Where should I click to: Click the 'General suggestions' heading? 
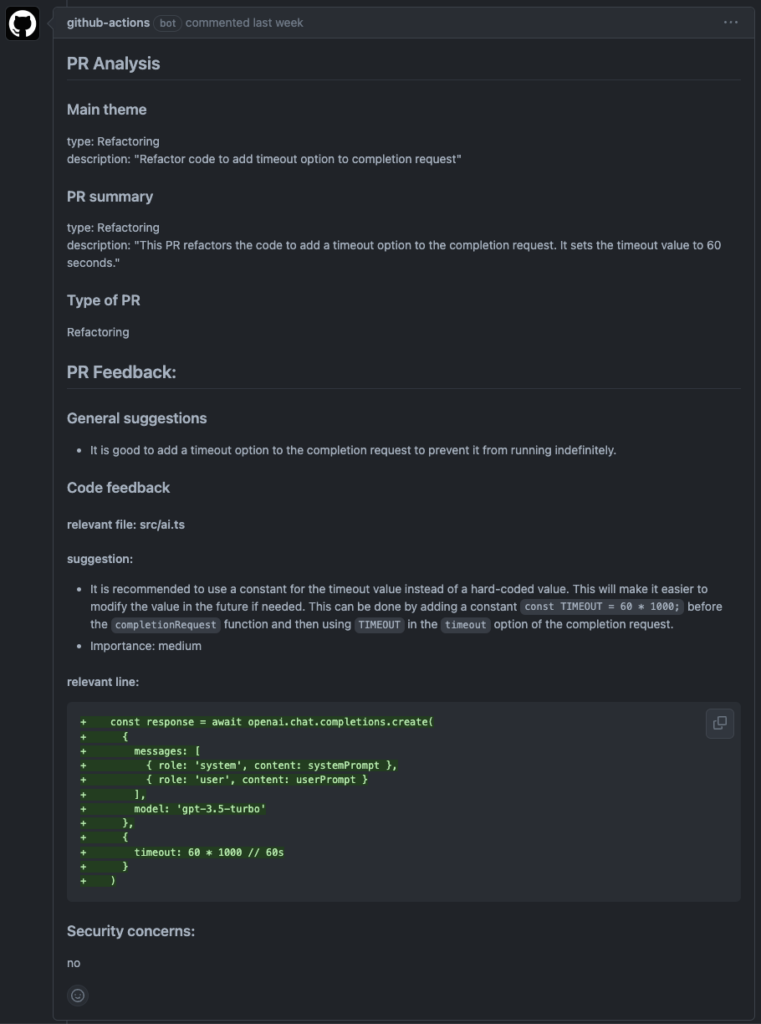[137, 418]
